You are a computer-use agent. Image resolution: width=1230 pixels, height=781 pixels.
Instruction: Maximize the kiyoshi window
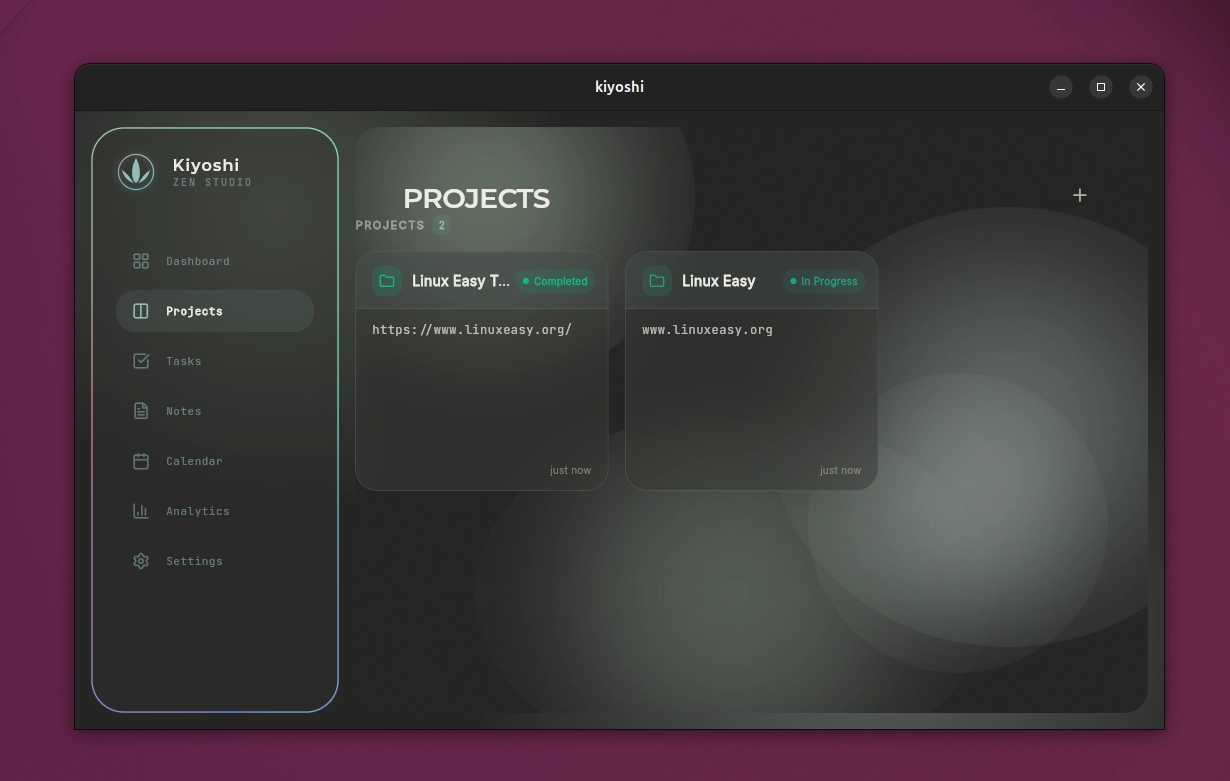pyautogui.click(x=1101, y=87)
